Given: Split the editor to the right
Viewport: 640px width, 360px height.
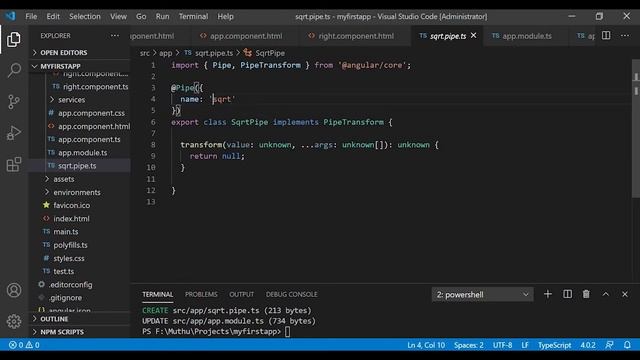Looking at the screenshot, I should [606, 36].
